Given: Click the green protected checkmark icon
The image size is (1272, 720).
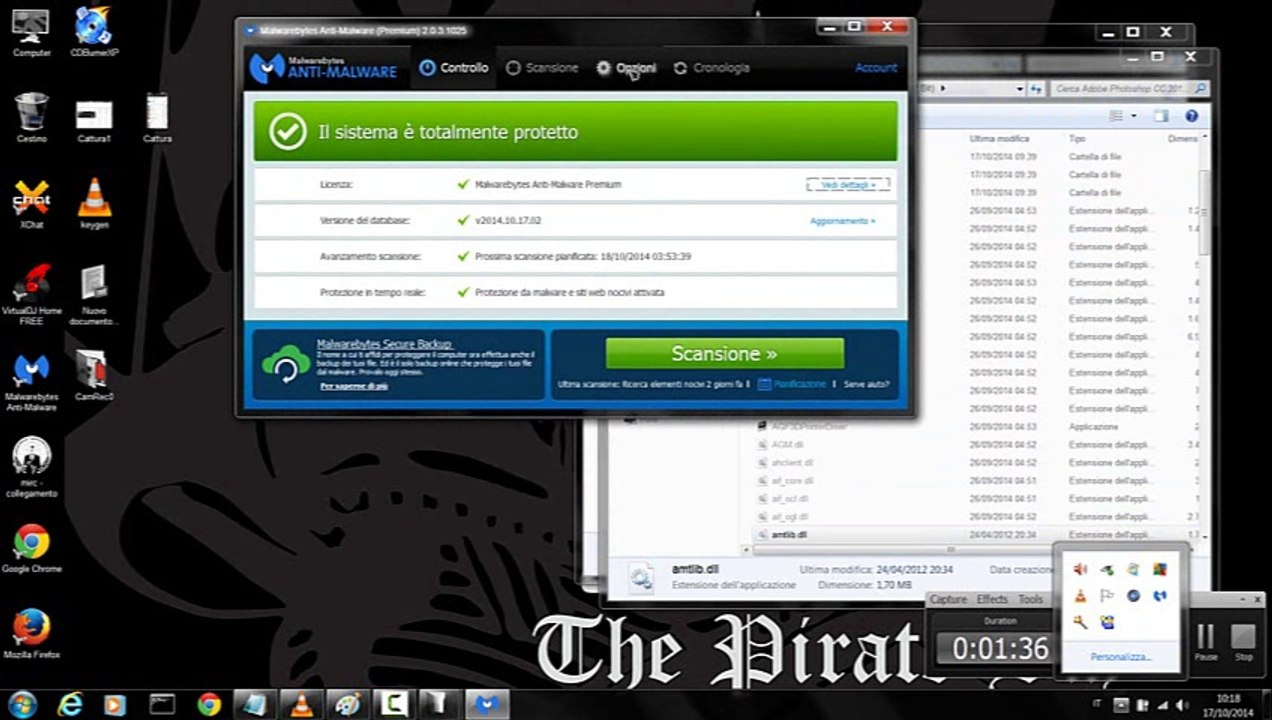Looking at the screenshot, I should point(288,132).
